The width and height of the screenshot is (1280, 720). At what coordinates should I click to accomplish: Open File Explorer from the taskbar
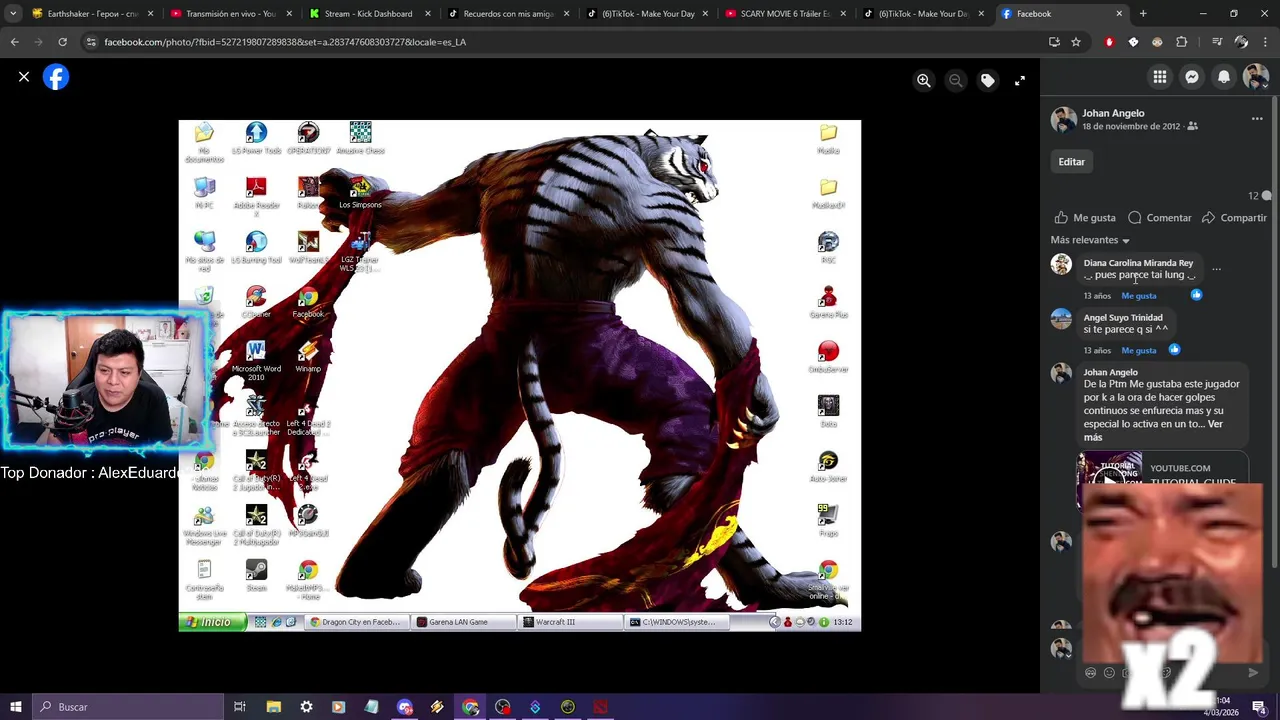point(274,707)
